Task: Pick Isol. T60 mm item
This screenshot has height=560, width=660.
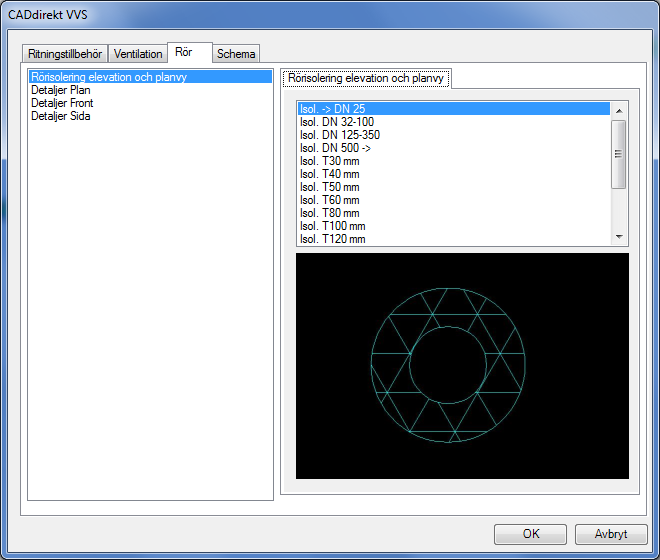Action: (454, 200)
